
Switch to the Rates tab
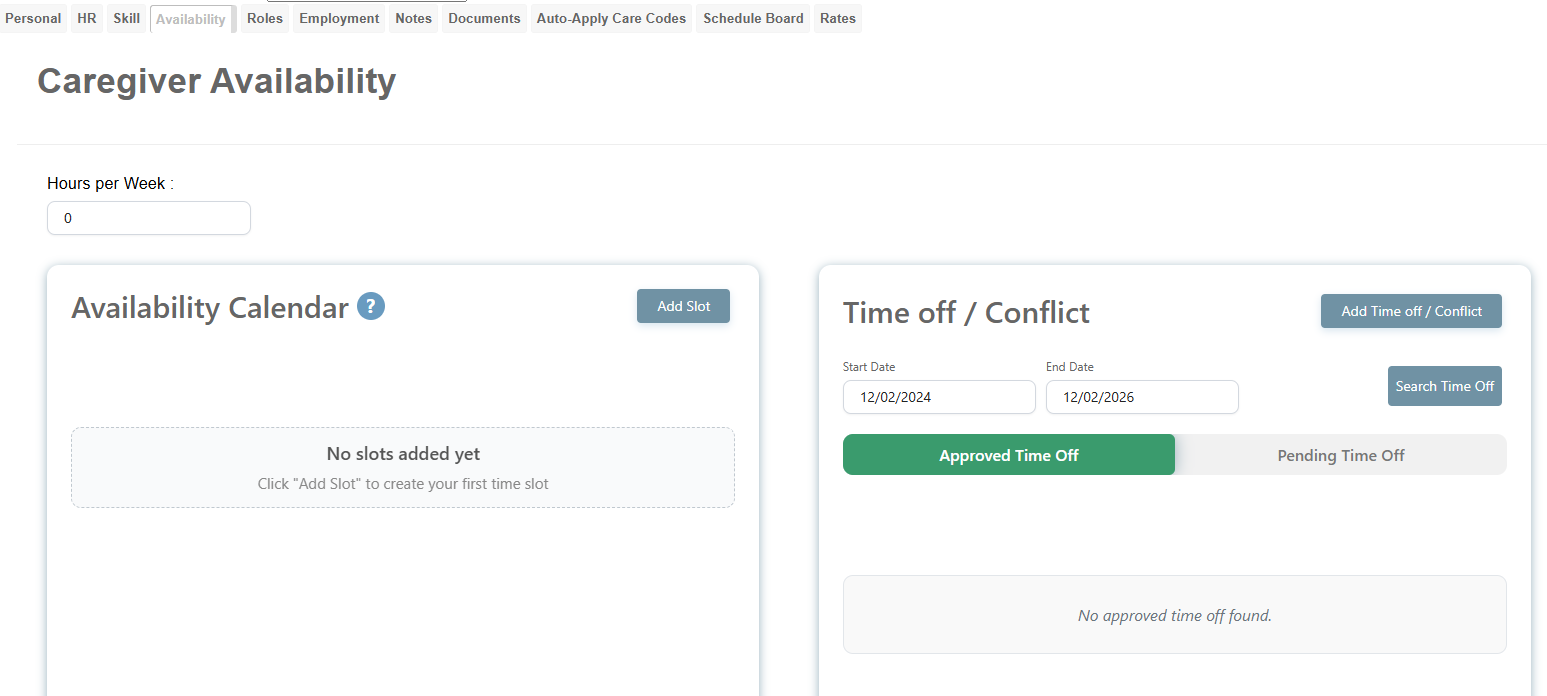click(838, 19)
